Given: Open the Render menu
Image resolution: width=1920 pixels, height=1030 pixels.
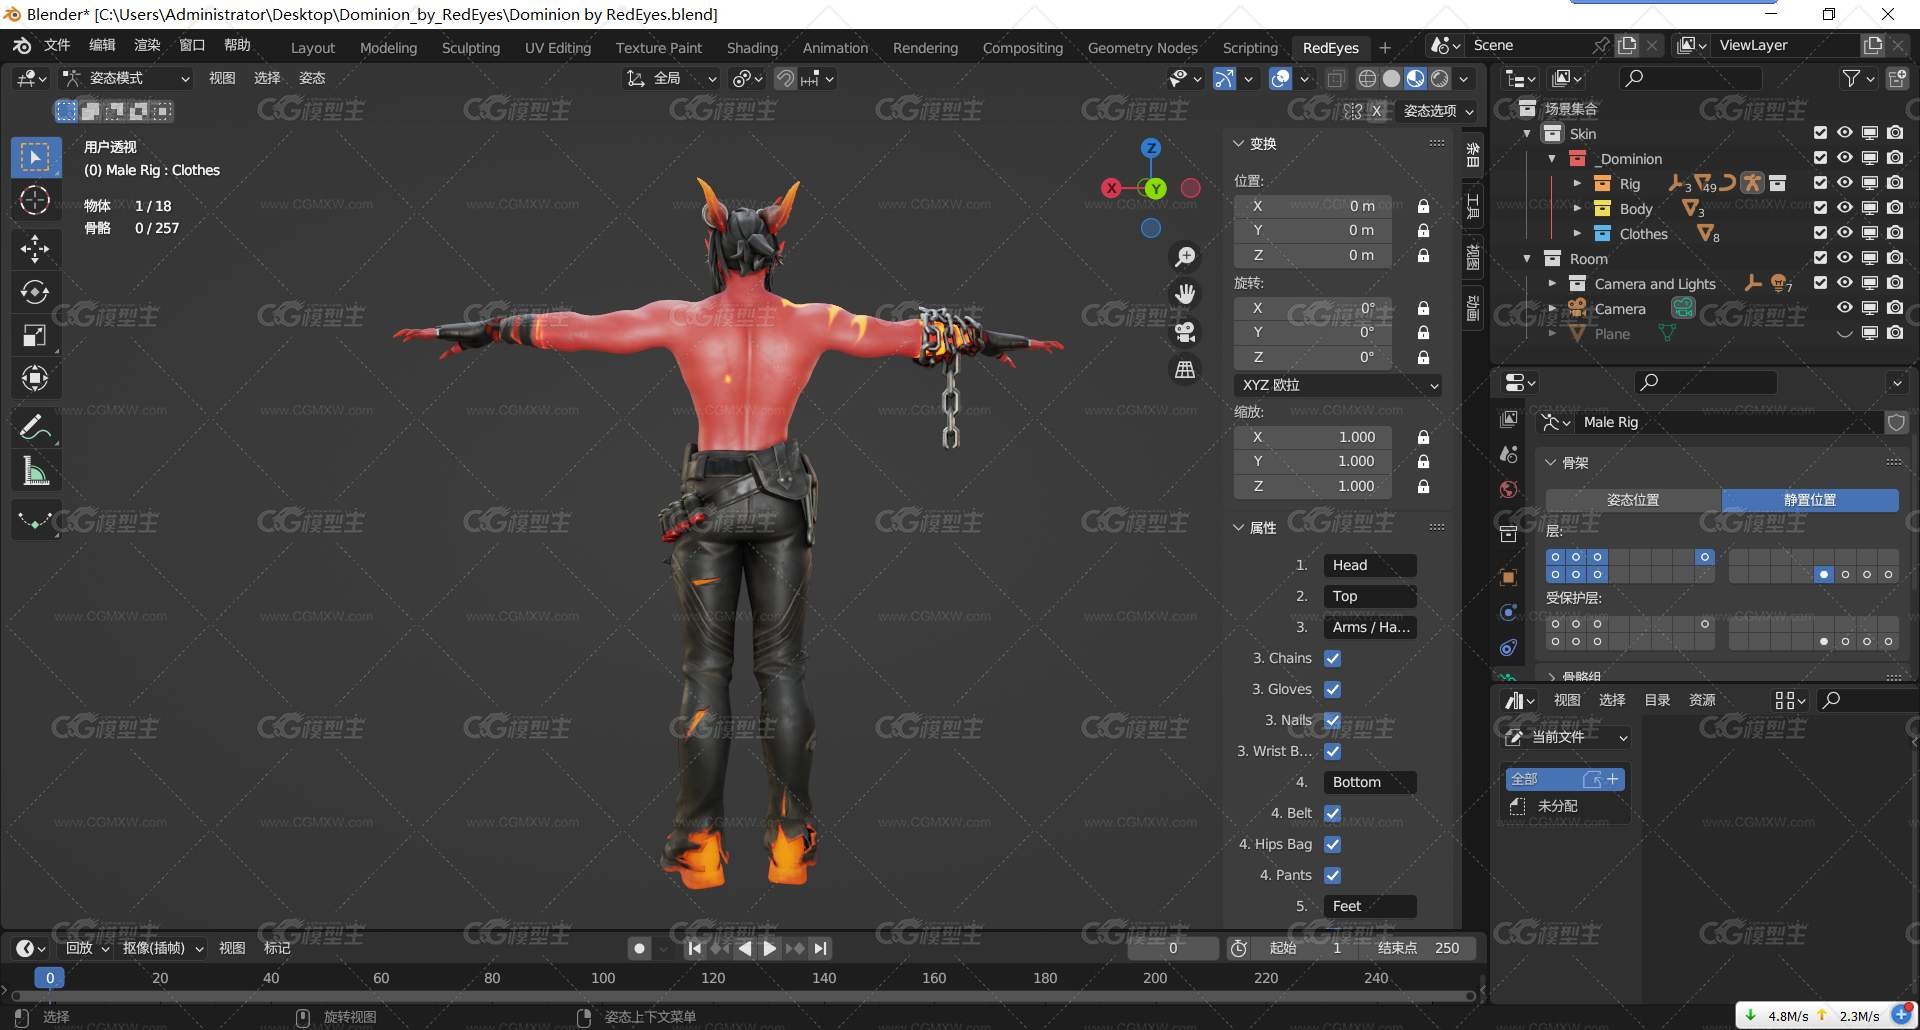Looking at the screenshot, I should pos(147,45).
